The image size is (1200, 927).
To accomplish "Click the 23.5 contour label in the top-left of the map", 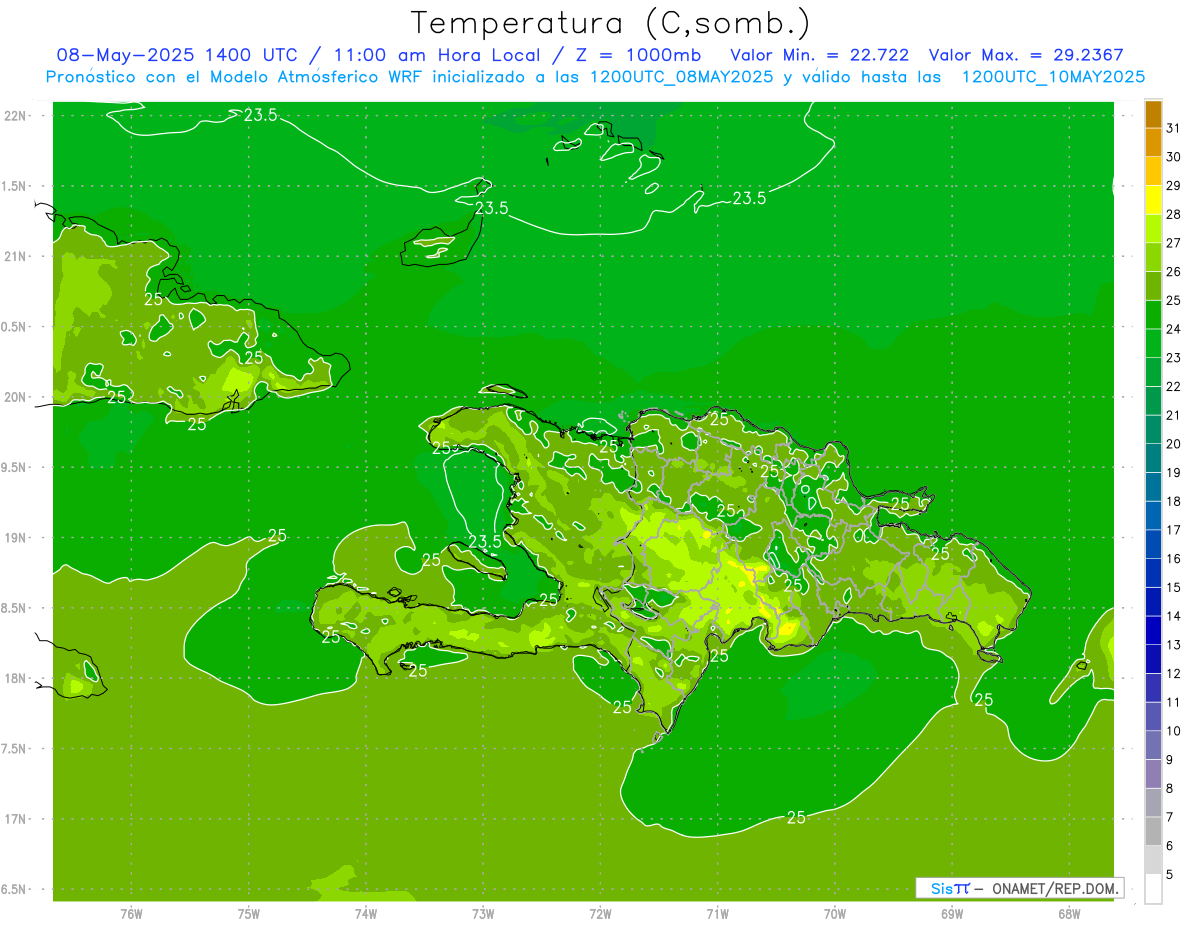I will click(x=260, y=115).
